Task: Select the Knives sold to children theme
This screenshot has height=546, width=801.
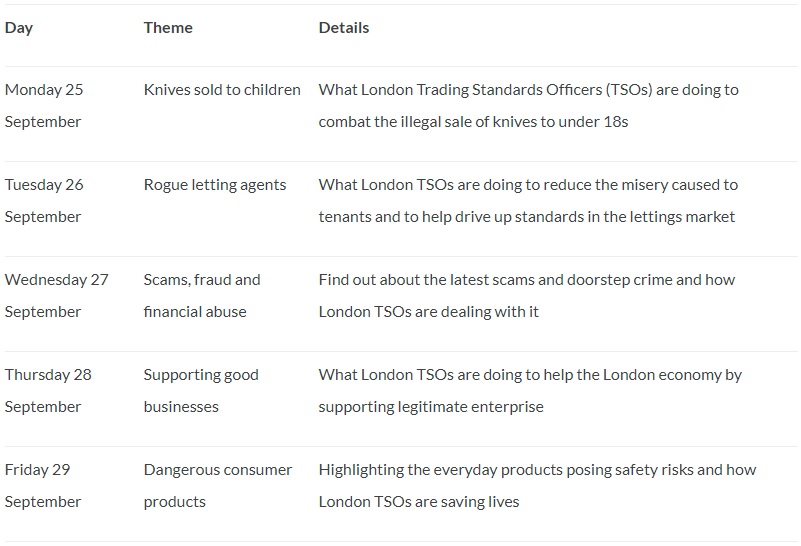Action: coord(222,90)
